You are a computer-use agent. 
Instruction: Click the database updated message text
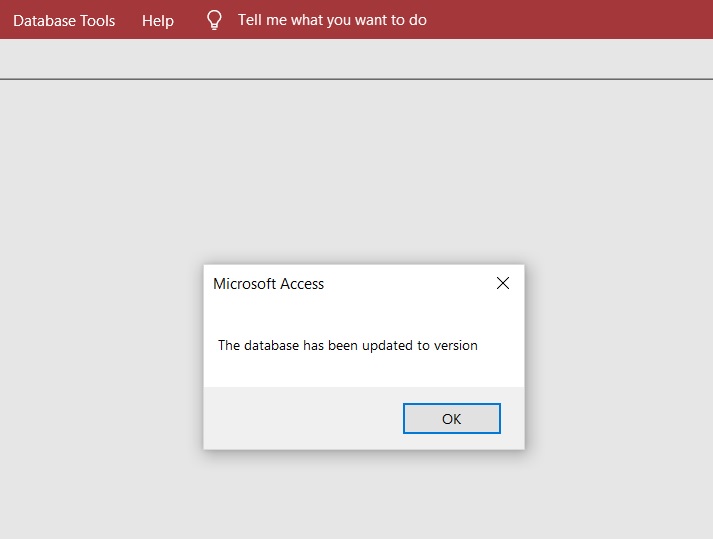(348, 346)
